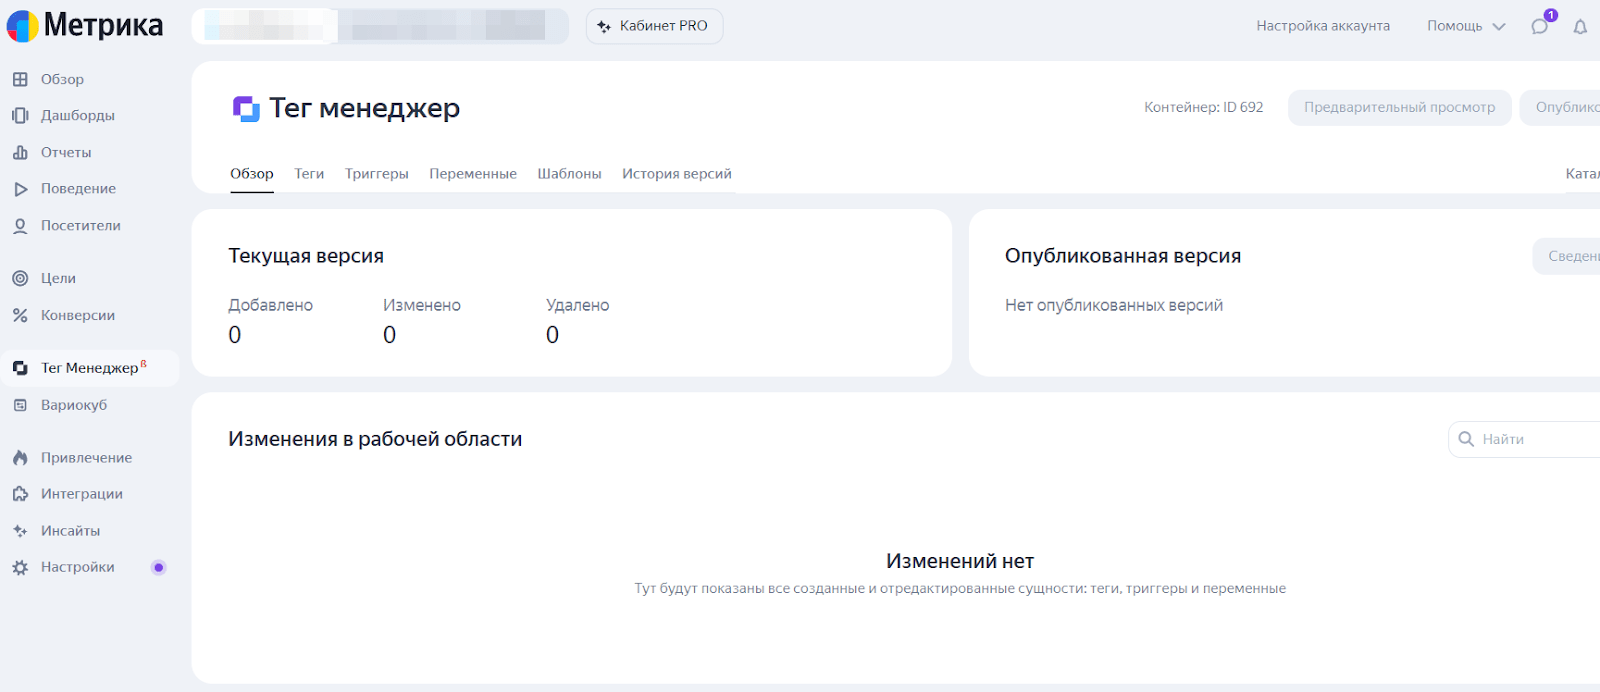The width and height of the screenshot is (1600, 692).
Task: Open Настройки gear icon in sidebar
Action: click(20, 567)
